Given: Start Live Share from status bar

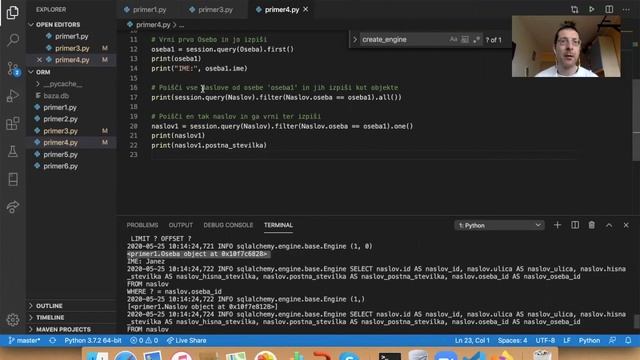Looking at the screenshot, I should pos(186,340).
